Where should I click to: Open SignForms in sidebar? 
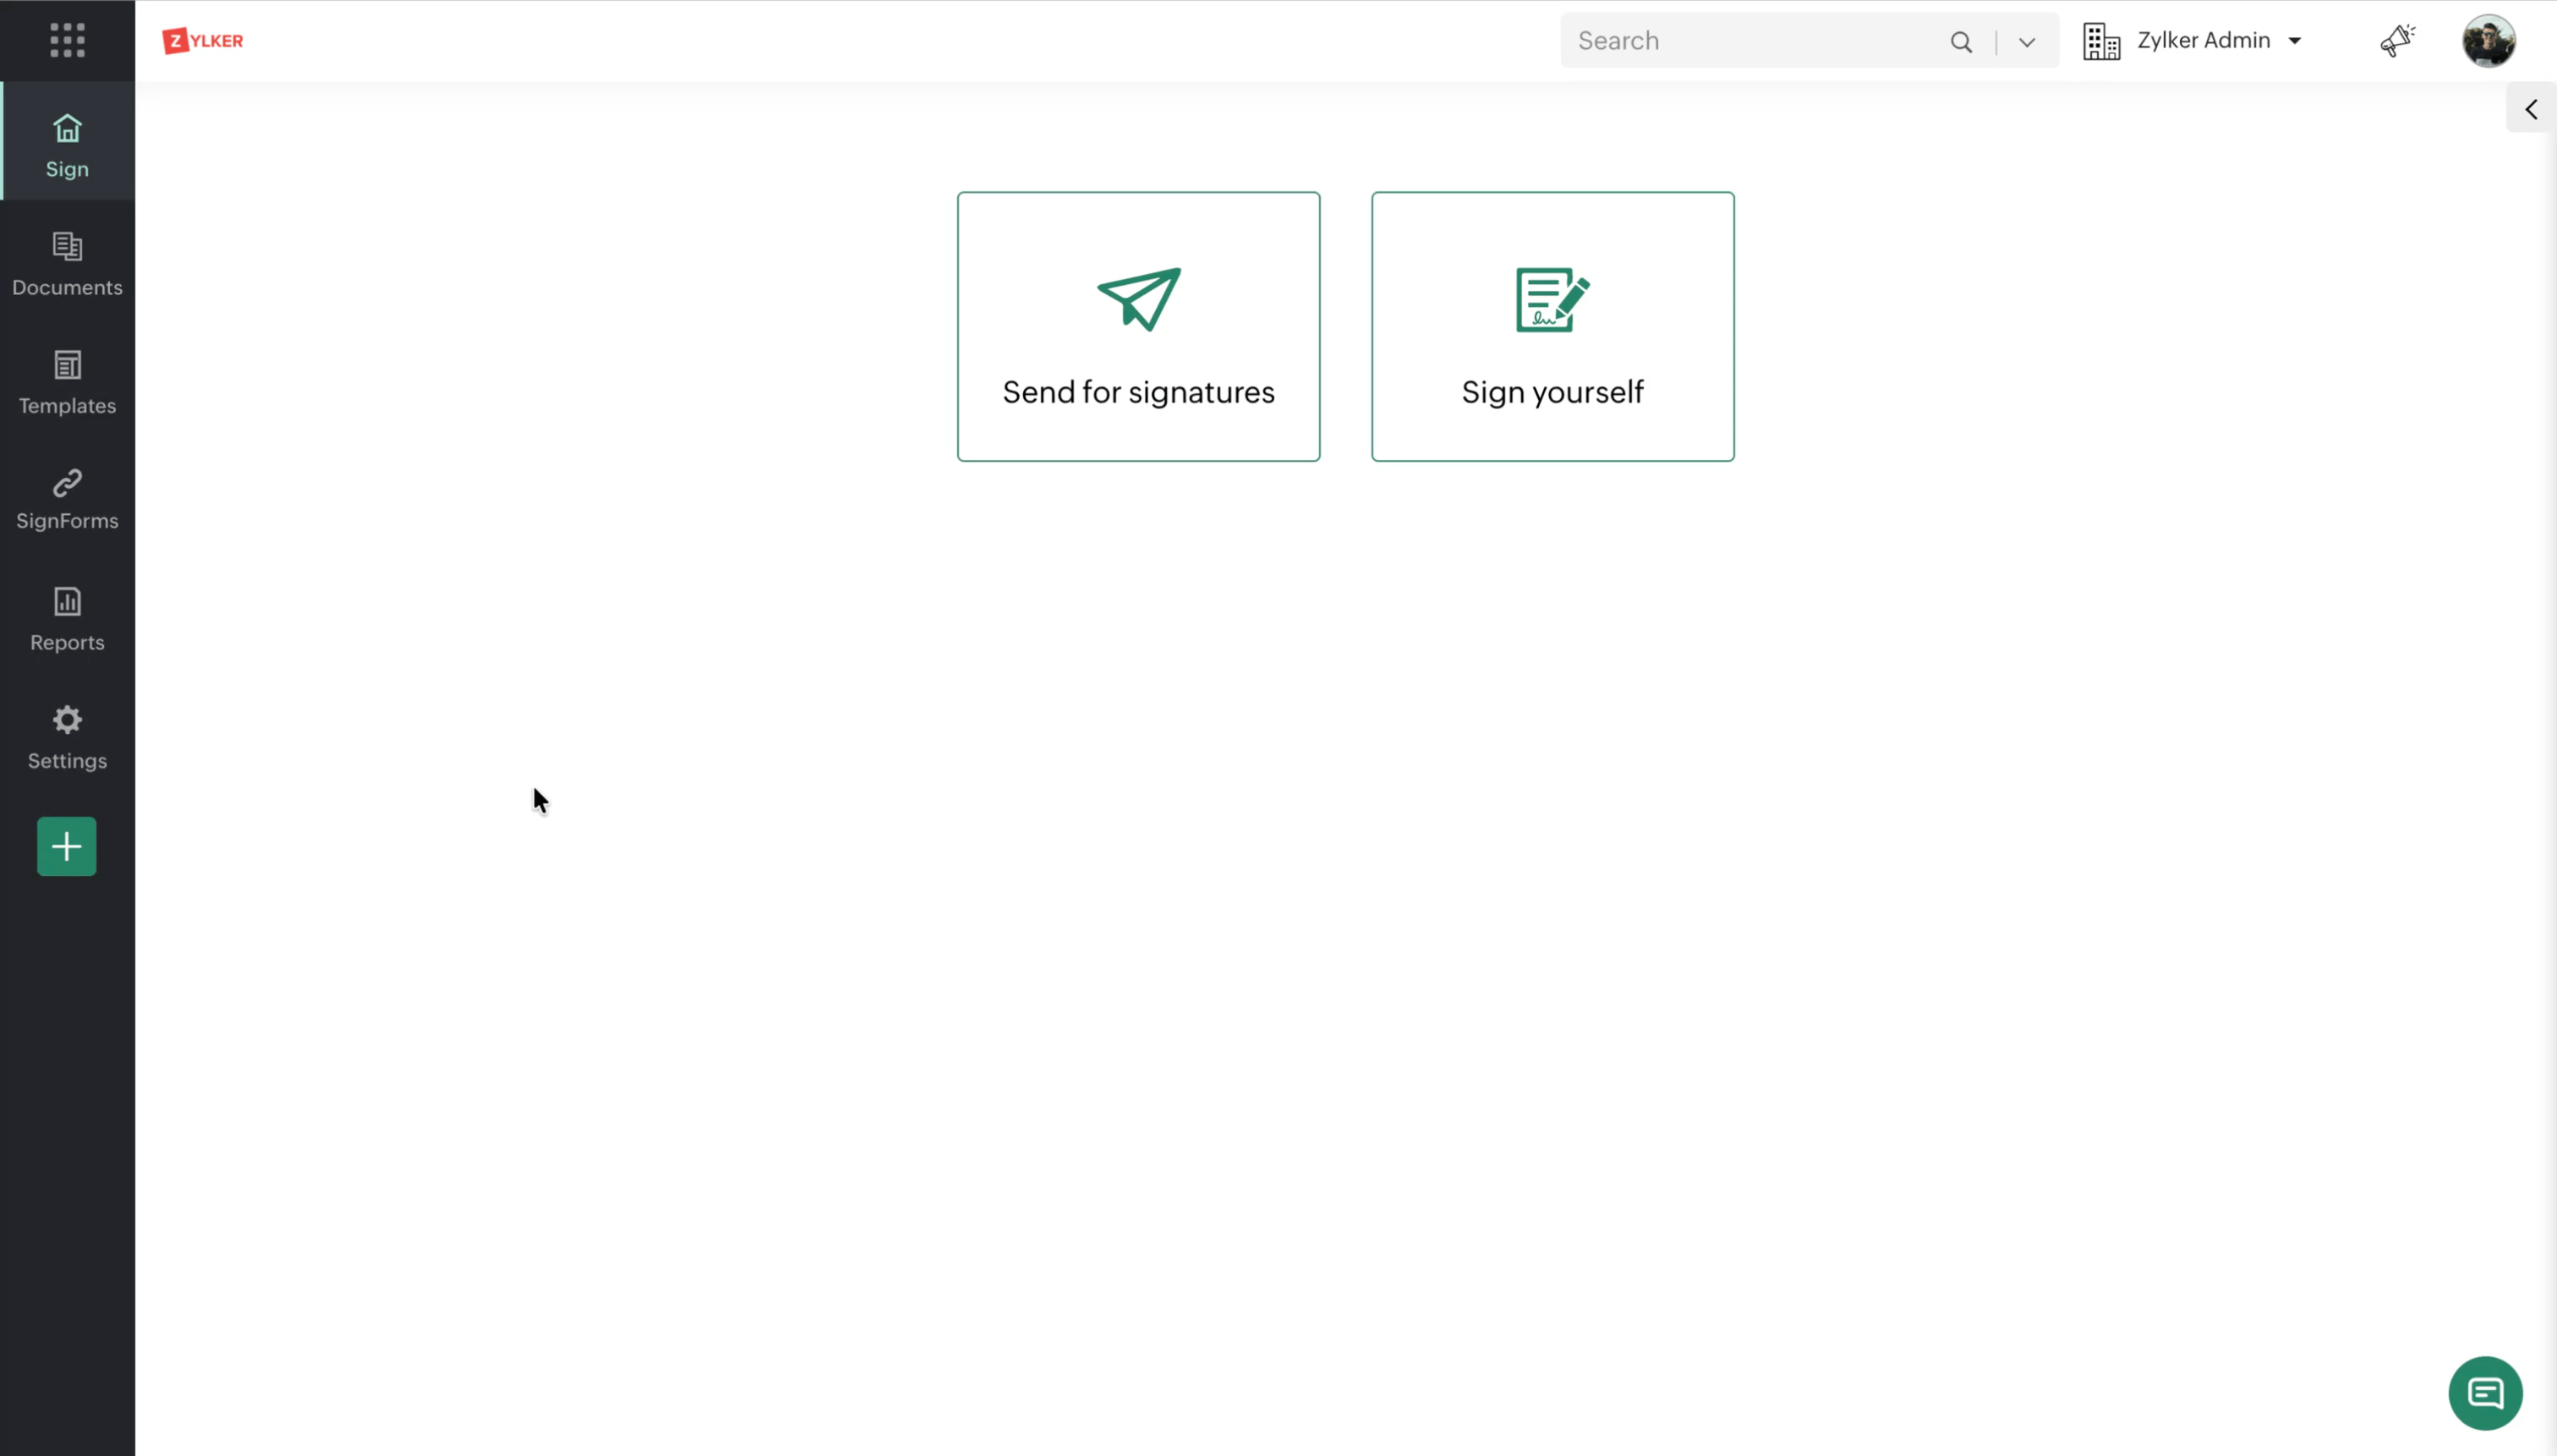[x=67, y=500]
